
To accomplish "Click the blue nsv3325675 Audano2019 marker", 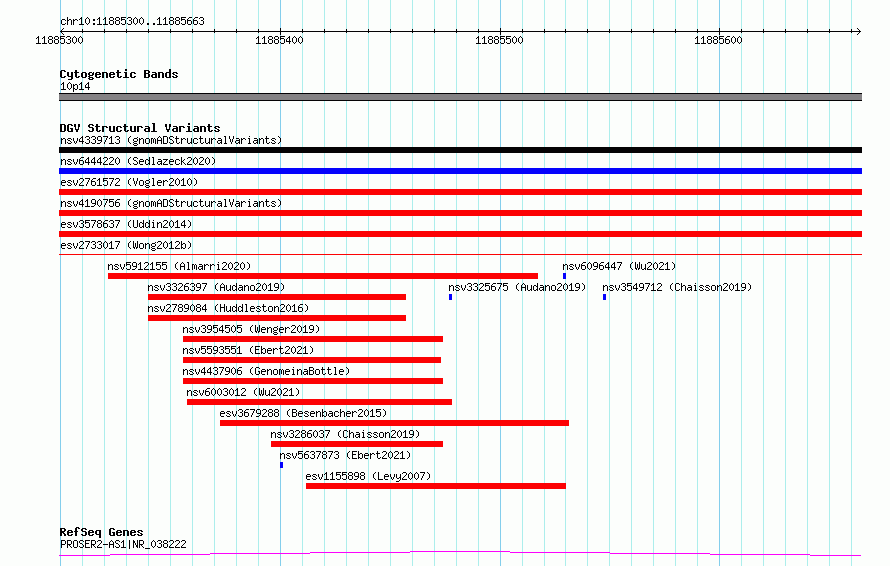I will (x=451, y=297).
